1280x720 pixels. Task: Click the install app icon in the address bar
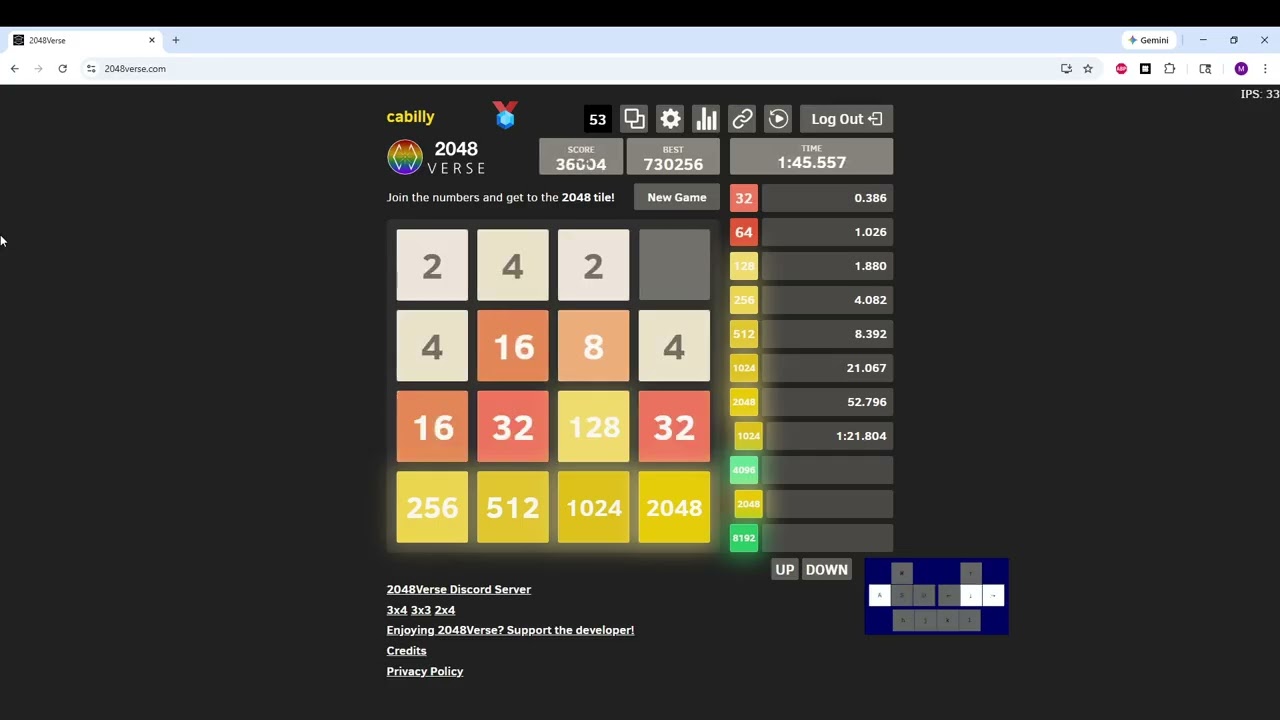[x=1066, y=69]
